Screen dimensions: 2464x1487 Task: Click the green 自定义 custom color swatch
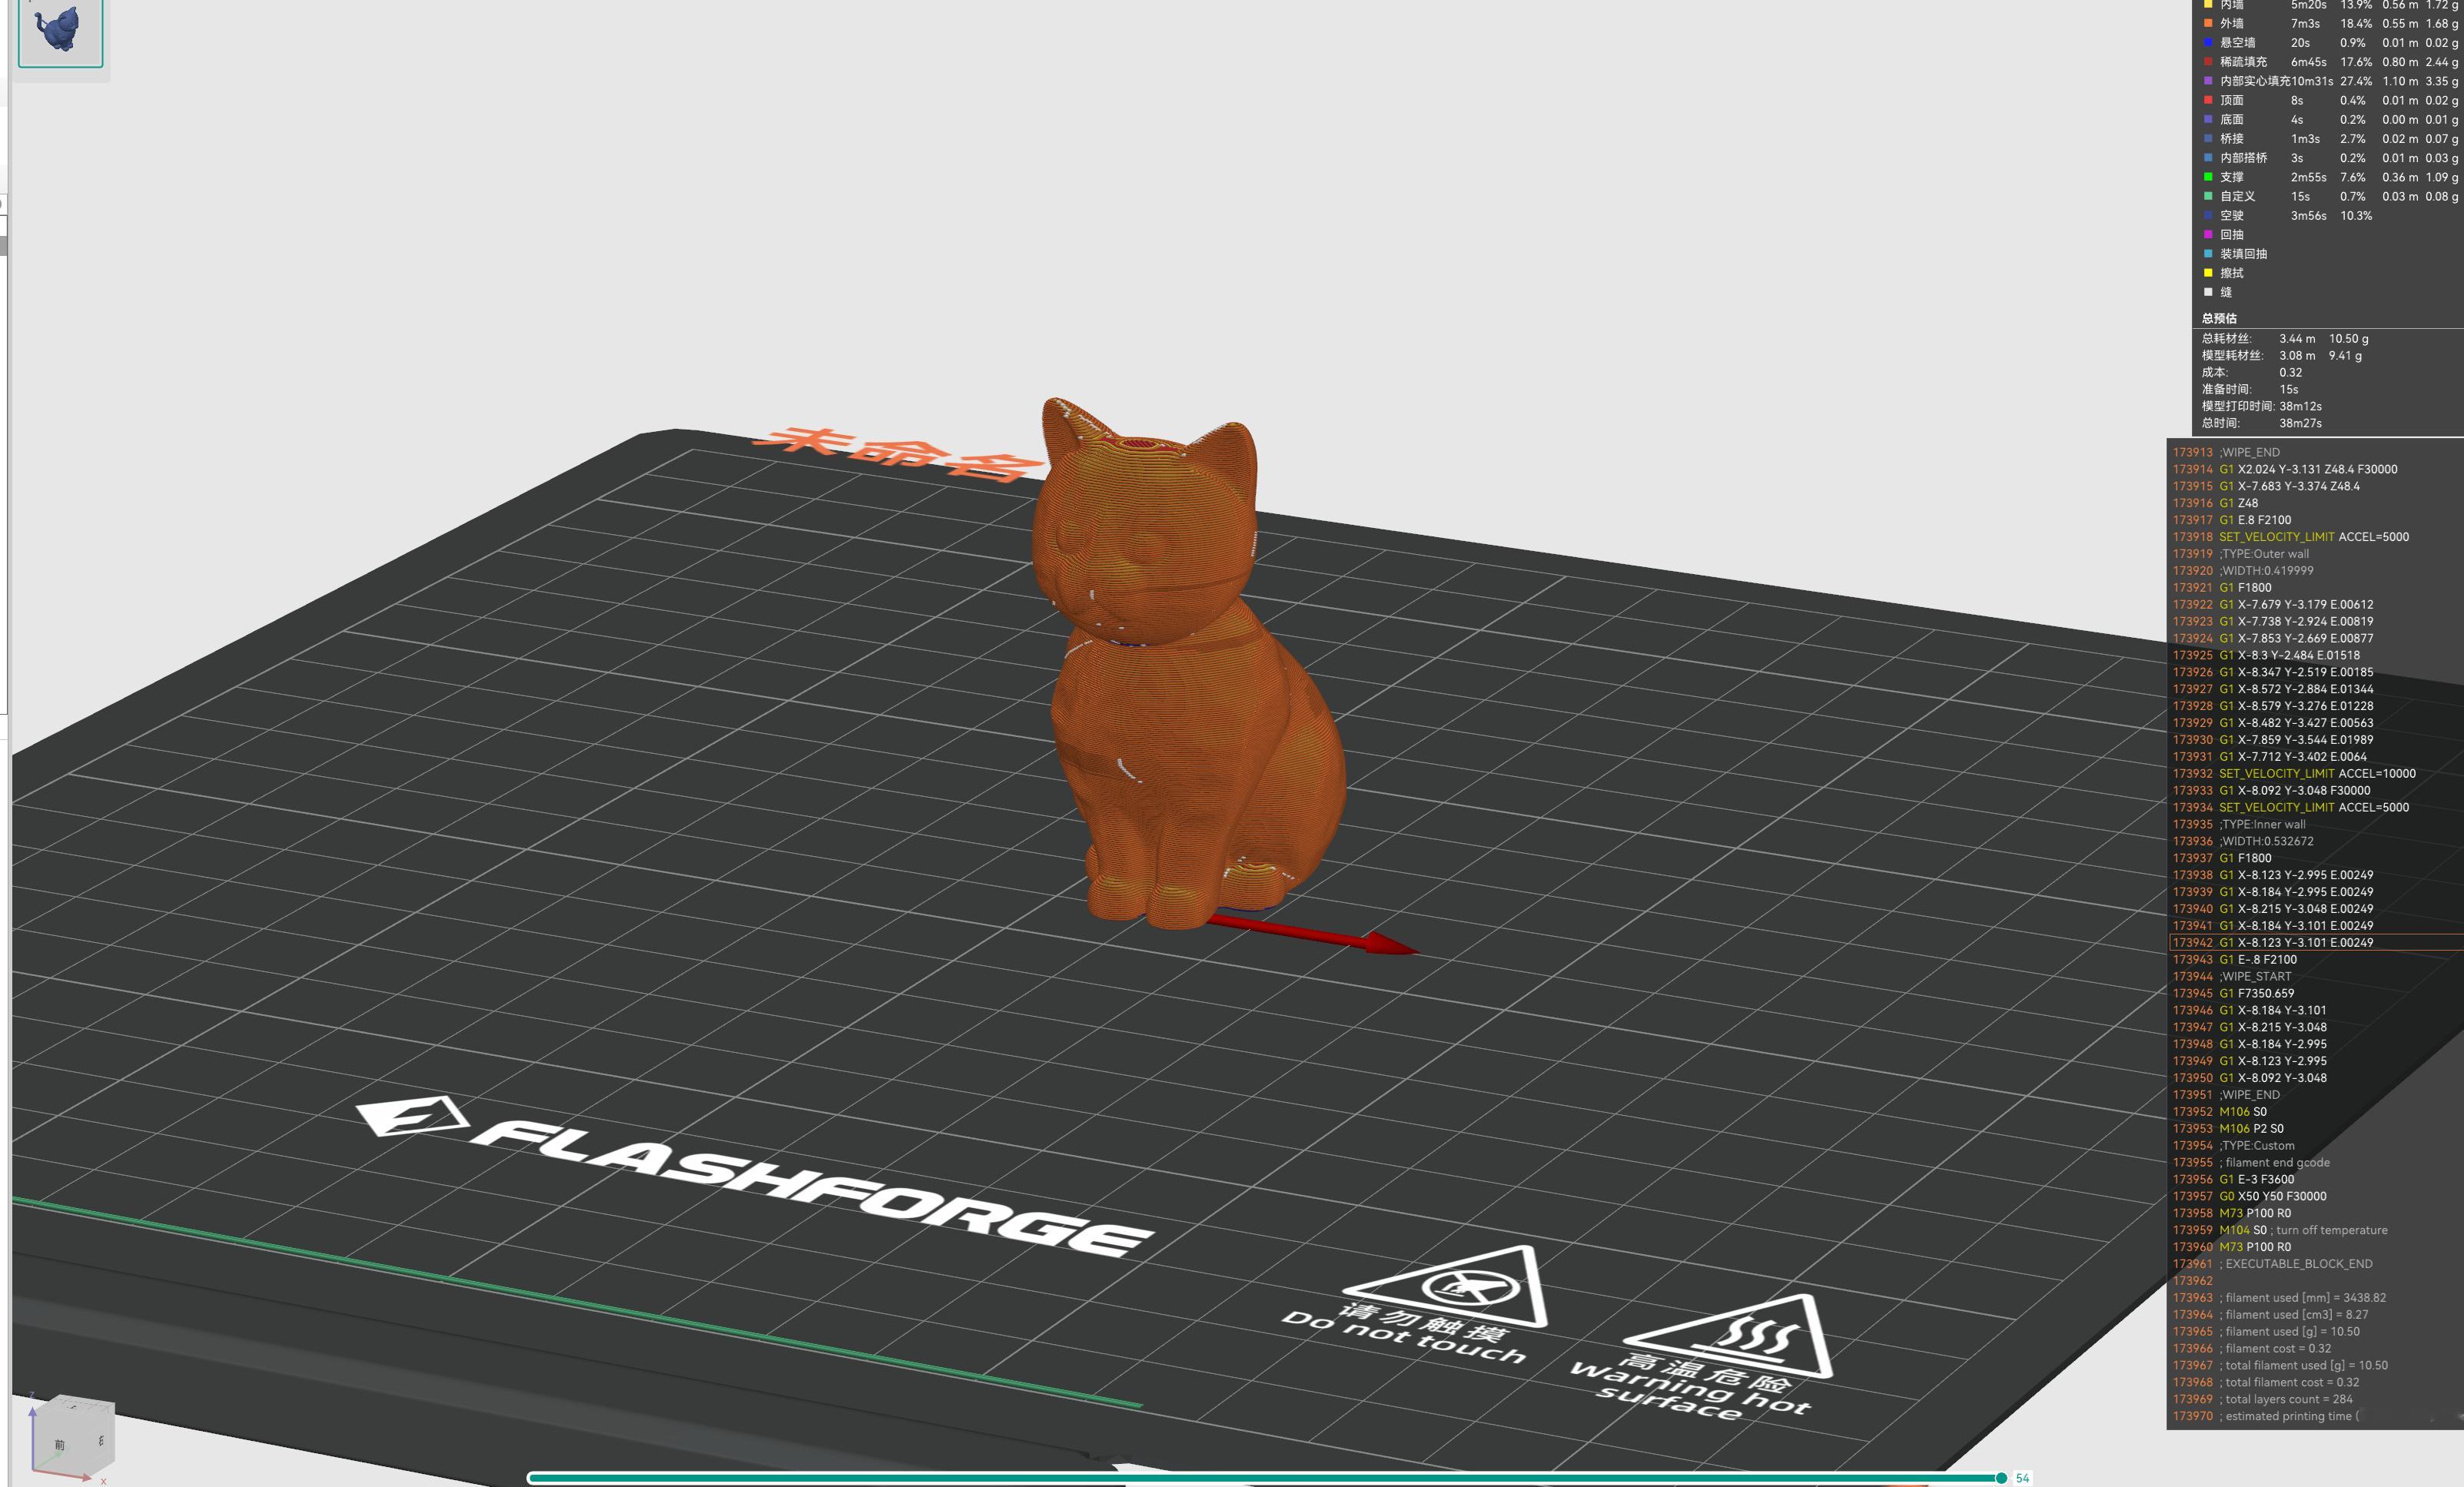(x=2208, y=197)
